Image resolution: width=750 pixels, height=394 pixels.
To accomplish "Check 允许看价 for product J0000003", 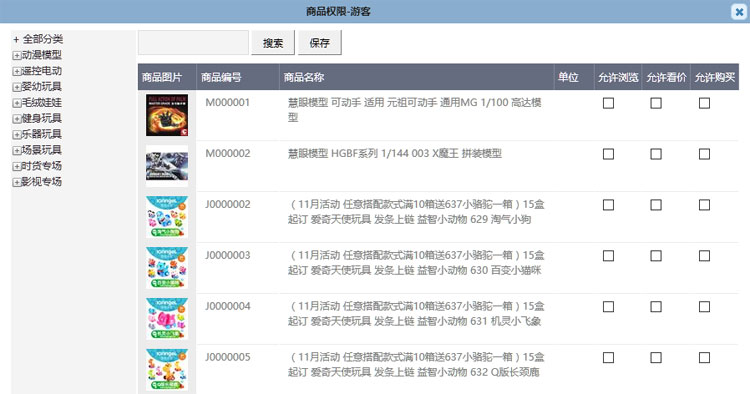I will (x=656, y=256).
